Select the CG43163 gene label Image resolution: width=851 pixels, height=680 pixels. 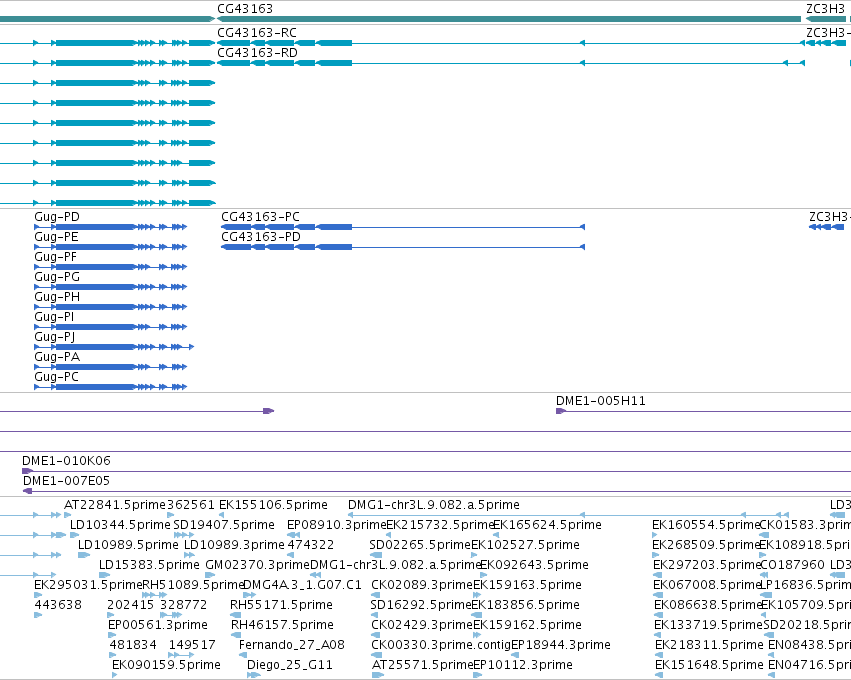coord(245,9)
